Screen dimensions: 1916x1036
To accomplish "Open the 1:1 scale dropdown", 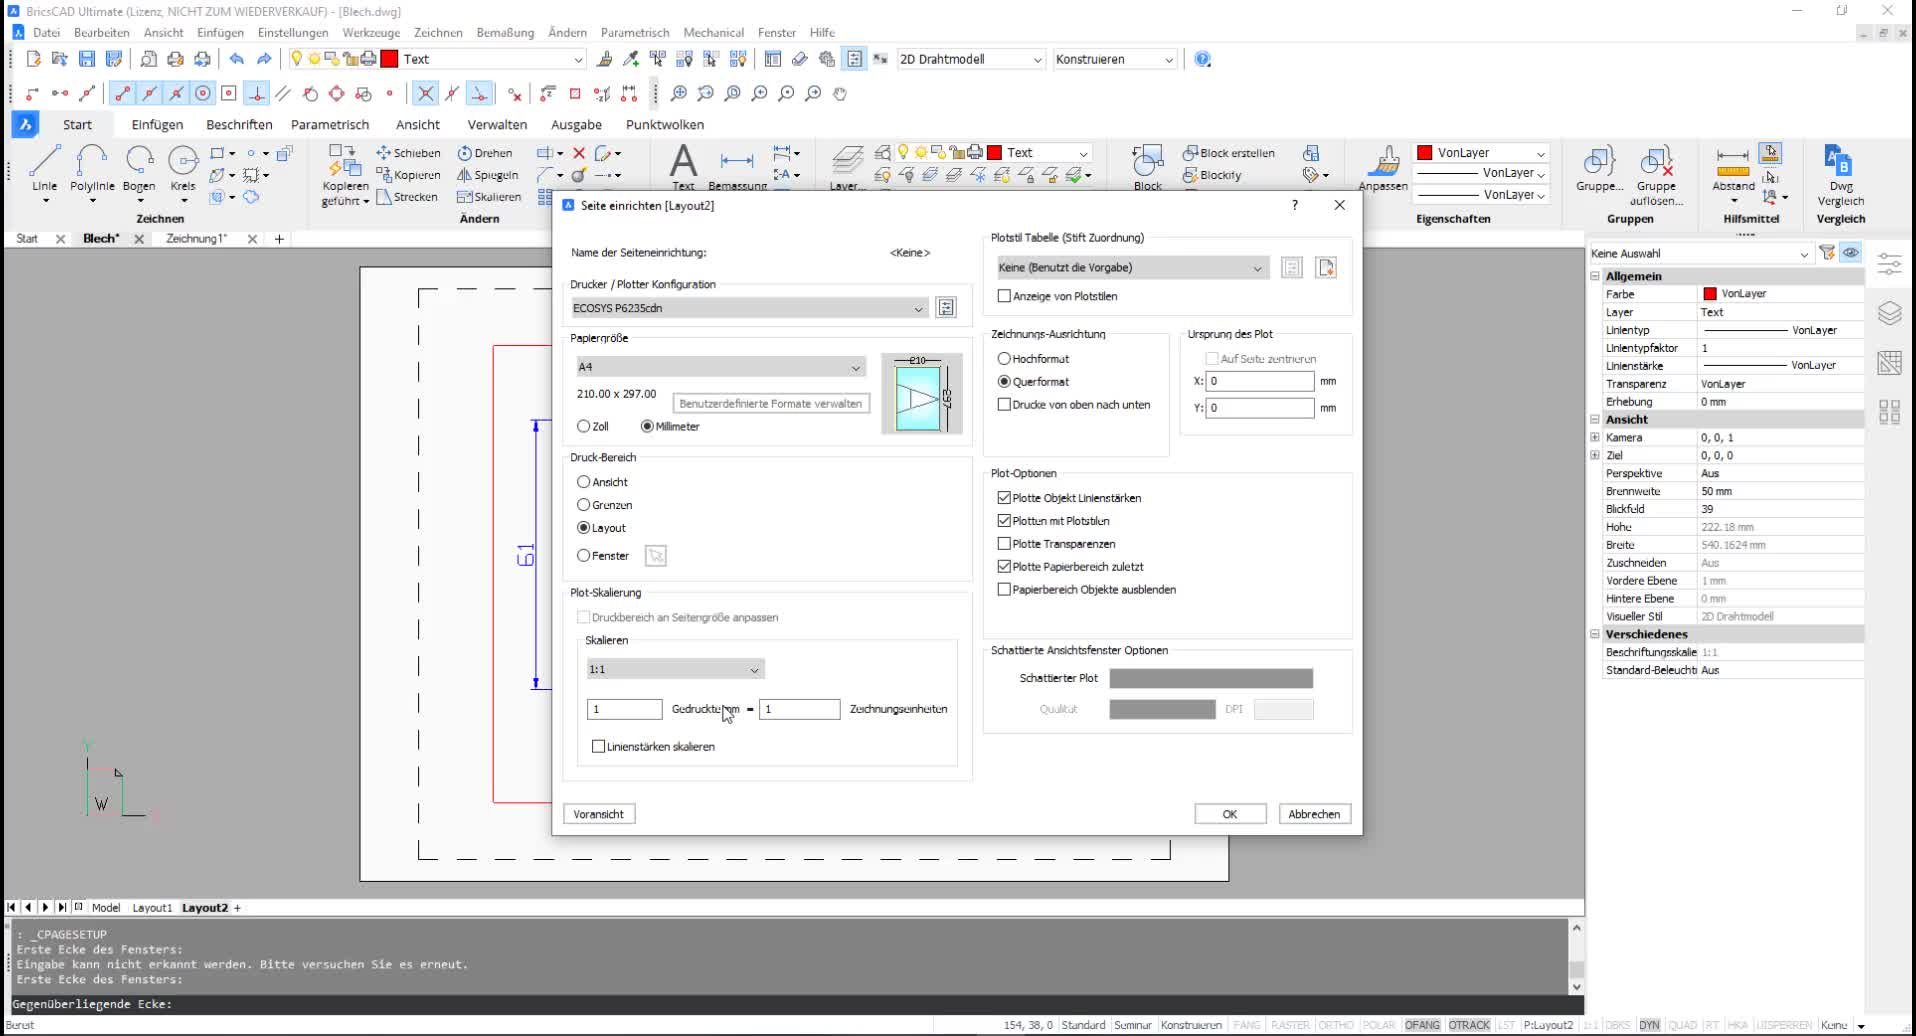I will click(x=675, y=669).
